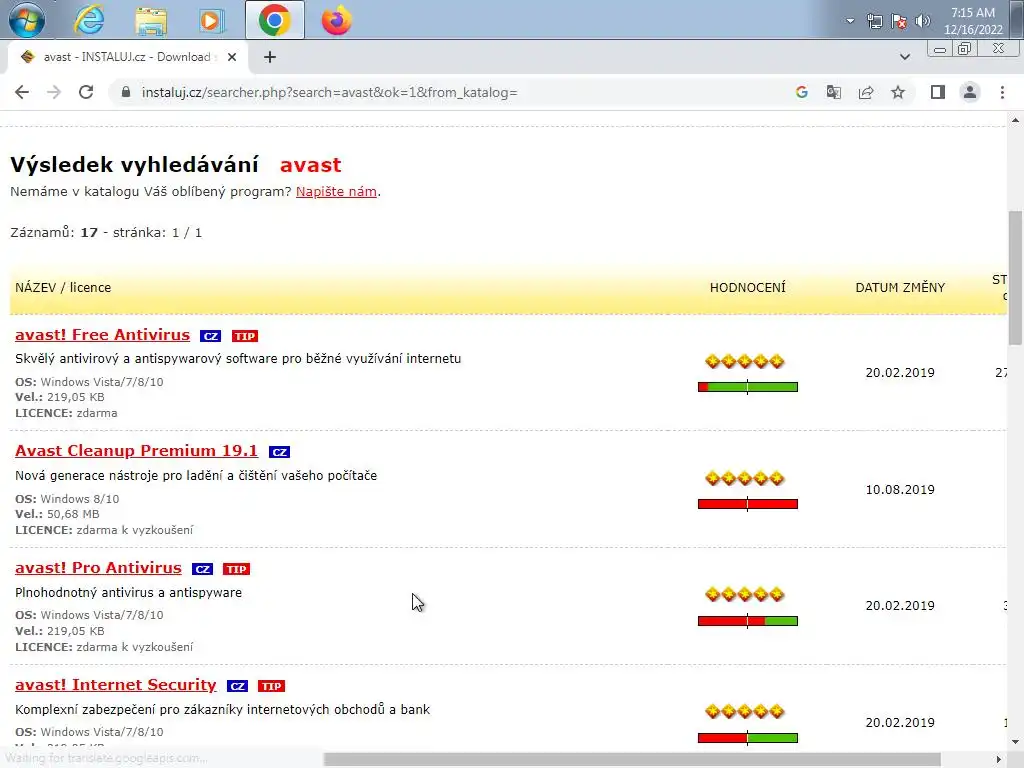Click "LICENCE: zdarma" under avast! Free Antivirus

coord(66,413)
